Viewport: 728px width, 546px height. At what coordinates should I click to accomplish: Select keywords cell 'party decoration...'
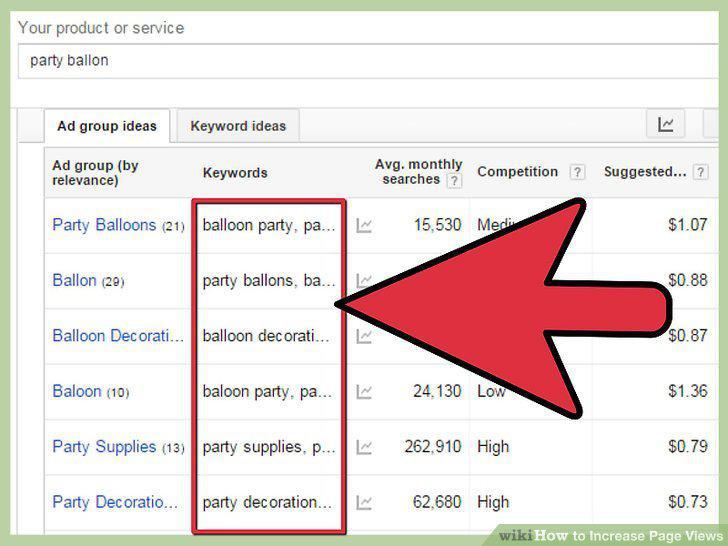coord(267,502)
